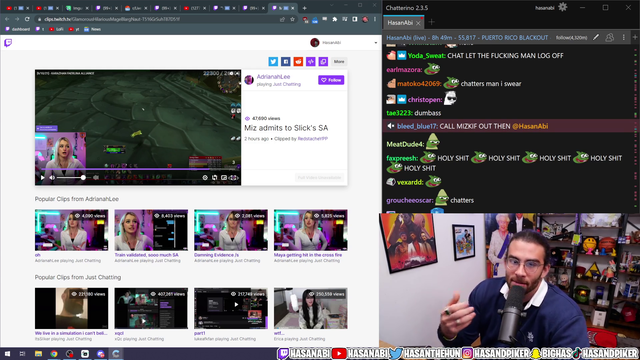Mute the clip player volume

click(x=52, y=178)
